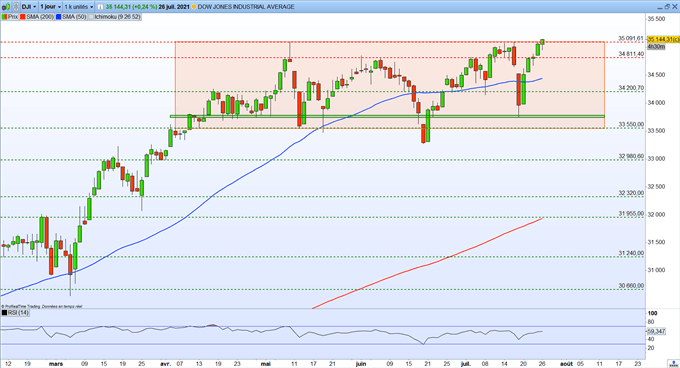
Task: Open the '1 jour' timeframe dropdown
Action: click(50, 7)
